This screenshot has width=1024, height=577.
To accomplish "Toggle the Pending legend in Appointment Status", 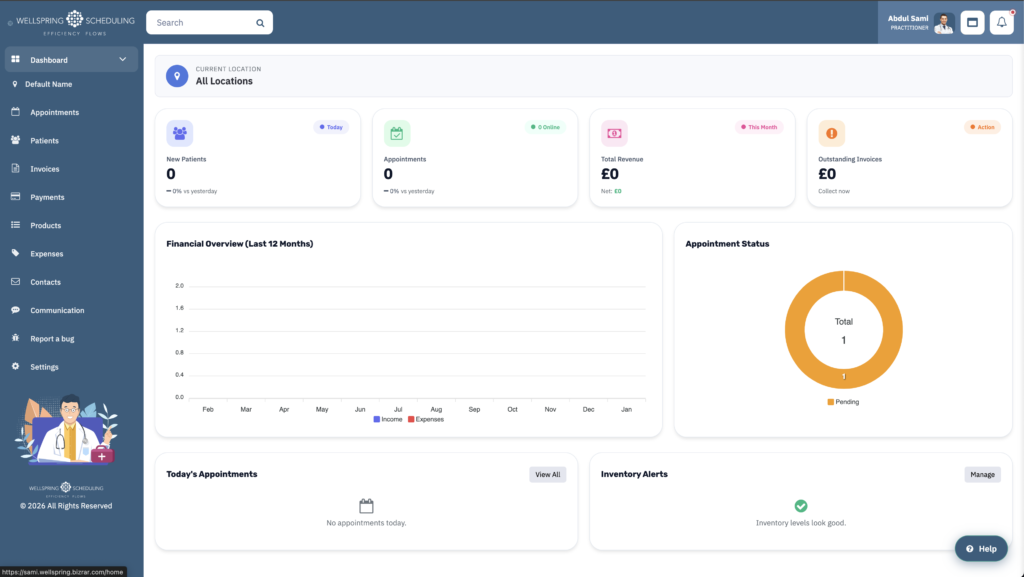I will 843,402.
